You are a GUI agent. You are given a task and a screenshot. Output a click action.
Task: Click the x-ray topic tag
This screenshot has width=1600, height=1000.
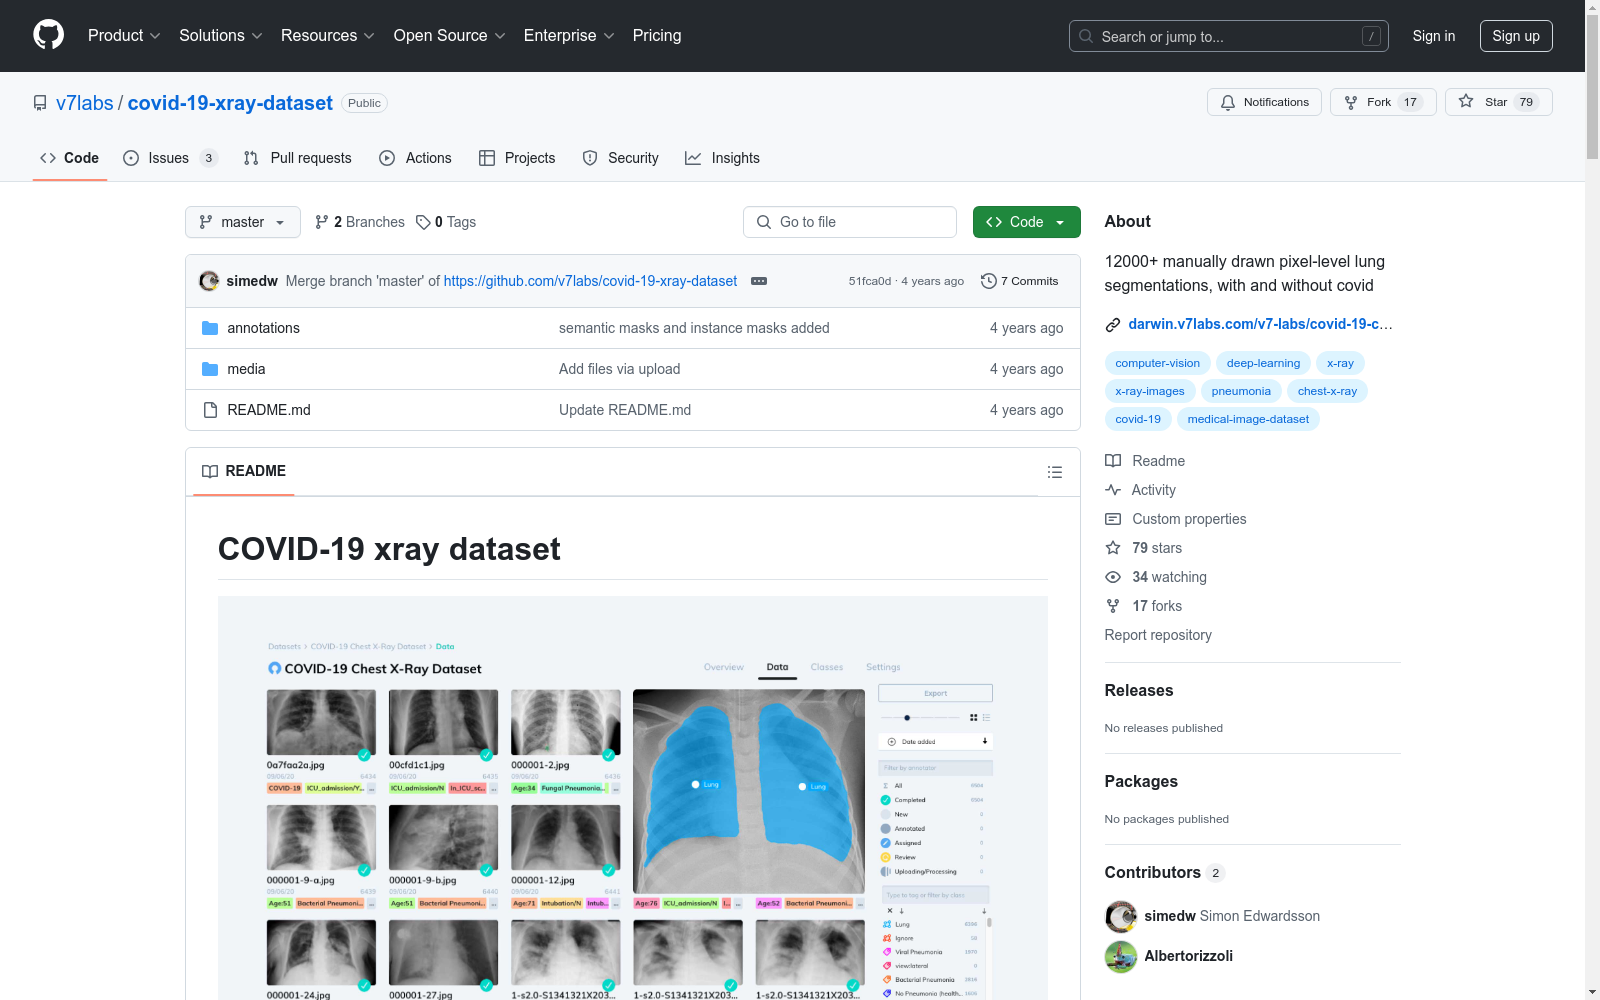[x=1340, y=363]
